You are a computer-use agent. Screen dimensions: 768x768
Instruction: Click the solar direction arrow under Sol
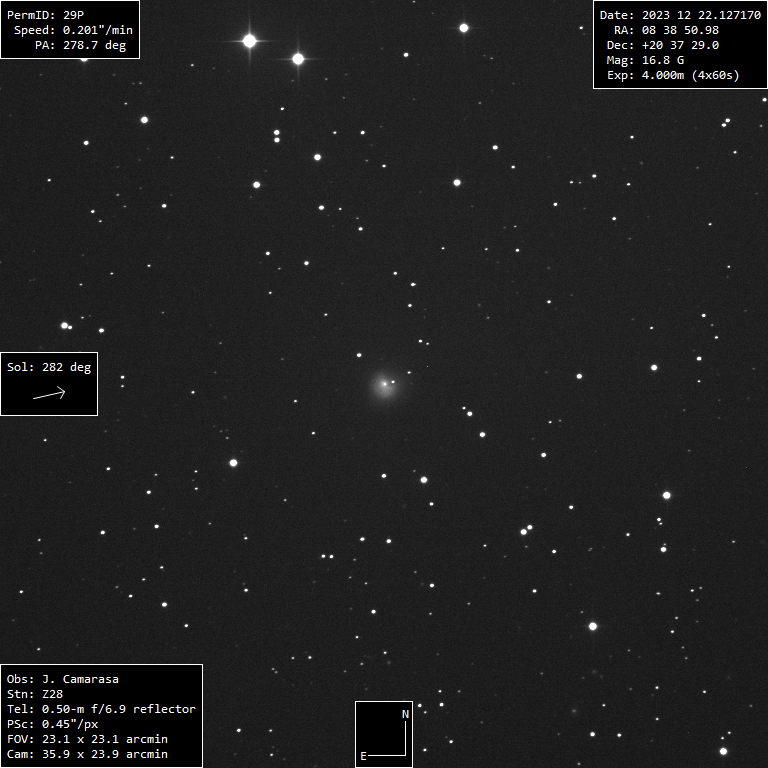coord(49,393)
